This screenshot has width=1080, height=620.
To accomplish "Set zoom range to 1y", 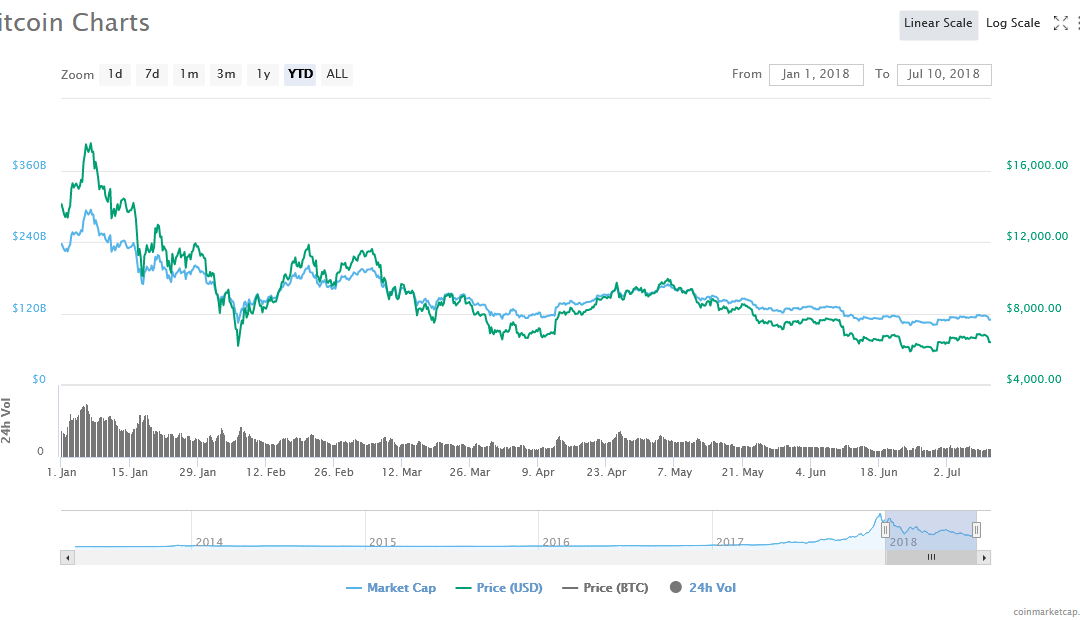I will (x=263, y=74).
